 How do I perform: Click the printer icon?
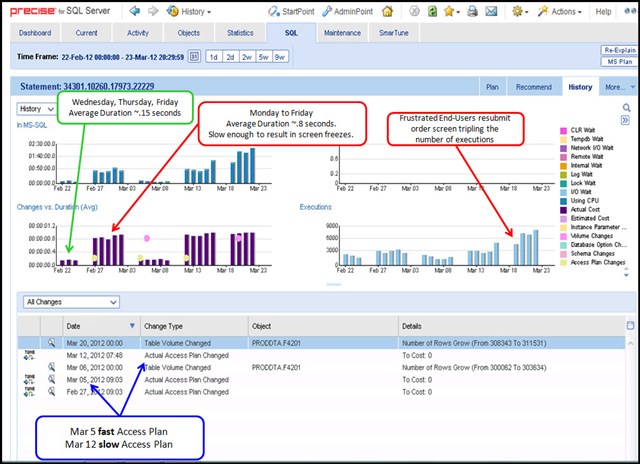(x=472, y=11)
